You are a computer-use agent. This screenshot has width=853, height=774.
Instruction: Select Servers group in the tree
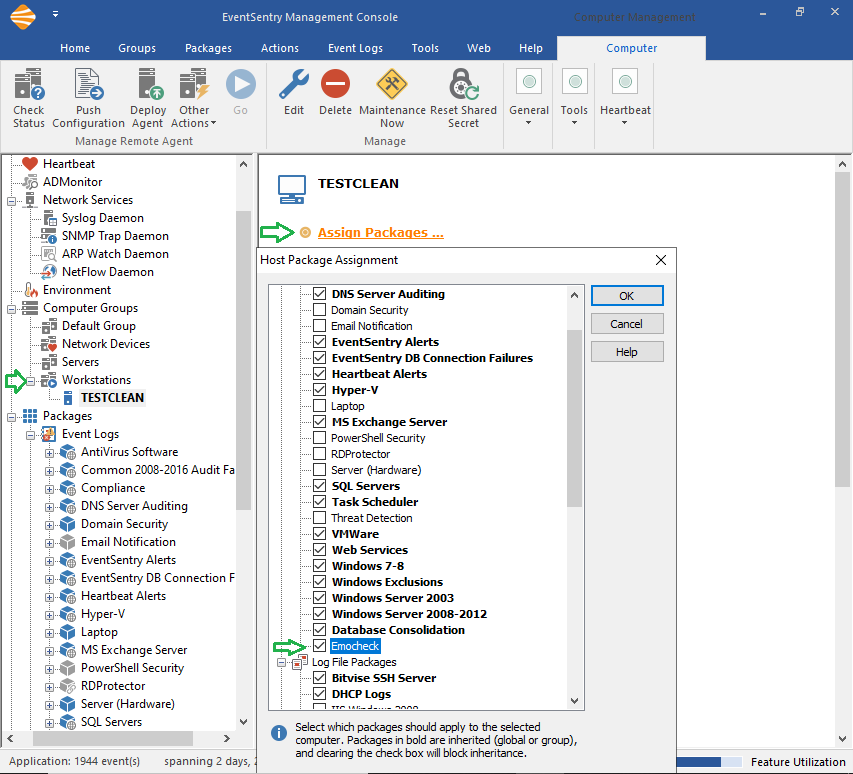80,361
